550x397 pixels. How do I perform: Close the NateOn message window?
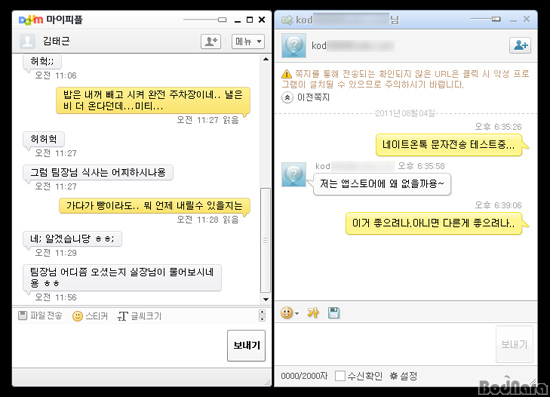click(x=526, y=19)
